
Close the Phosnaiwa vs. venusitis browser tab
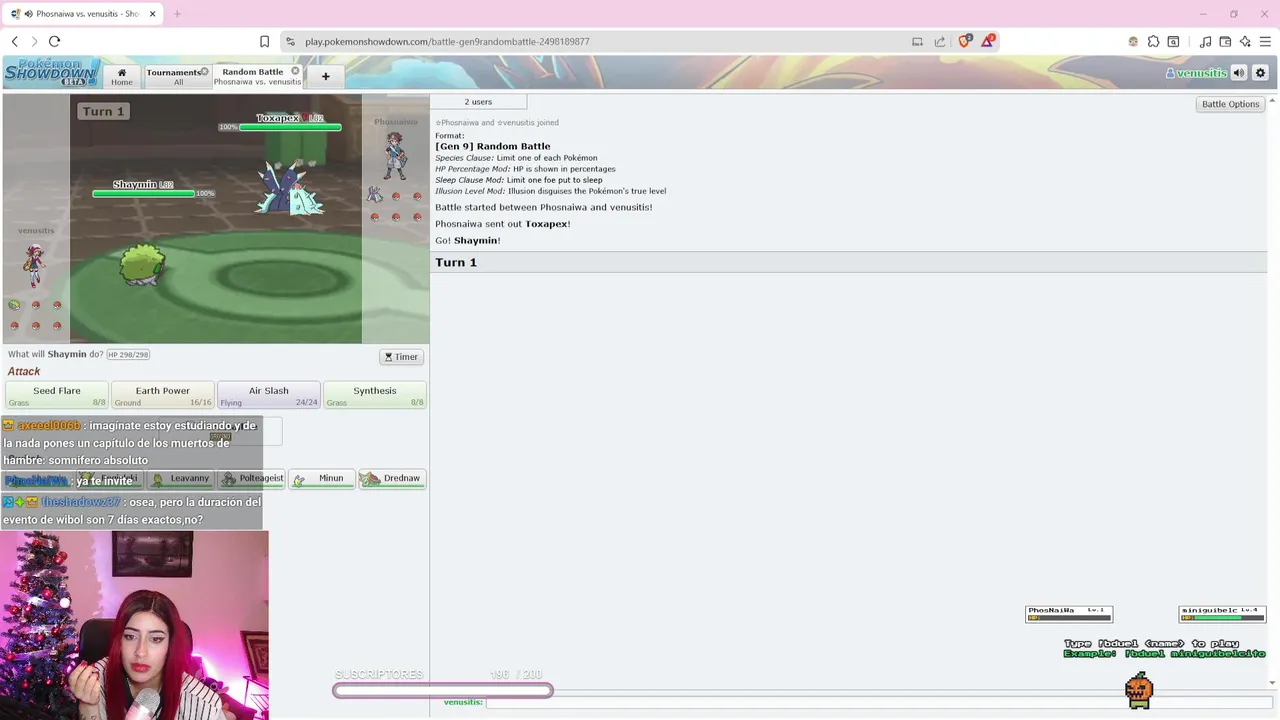click(153, 14)
